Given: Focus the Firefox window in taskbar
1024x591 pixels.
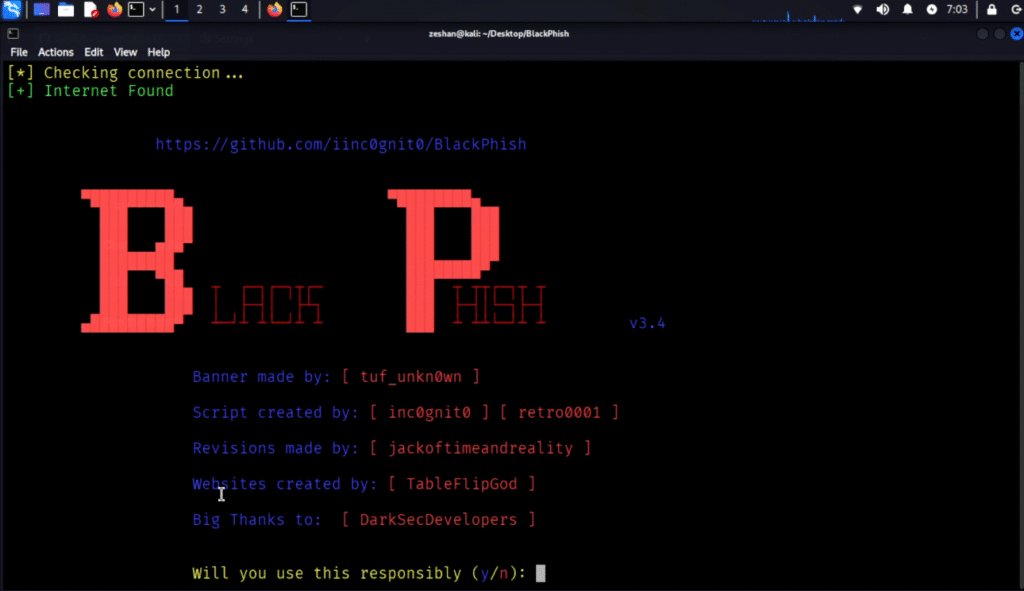Looking at the screenshot, I should coord(275,9).
